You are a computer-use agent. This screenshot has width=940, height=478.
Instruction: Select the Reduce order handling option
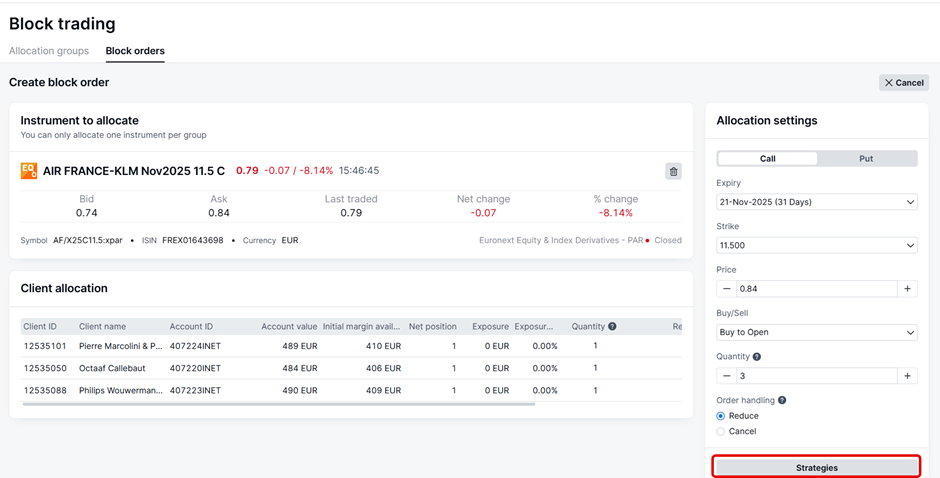click(x=721, y=416)
